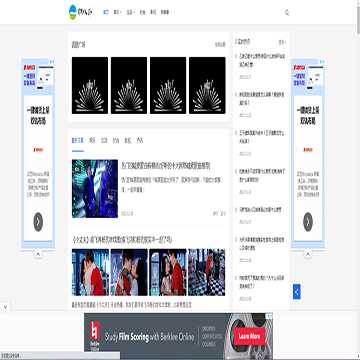360x360 pixels.
Task: Expand the third top navigation item's dropdown
Action: [x=130, y=12]
